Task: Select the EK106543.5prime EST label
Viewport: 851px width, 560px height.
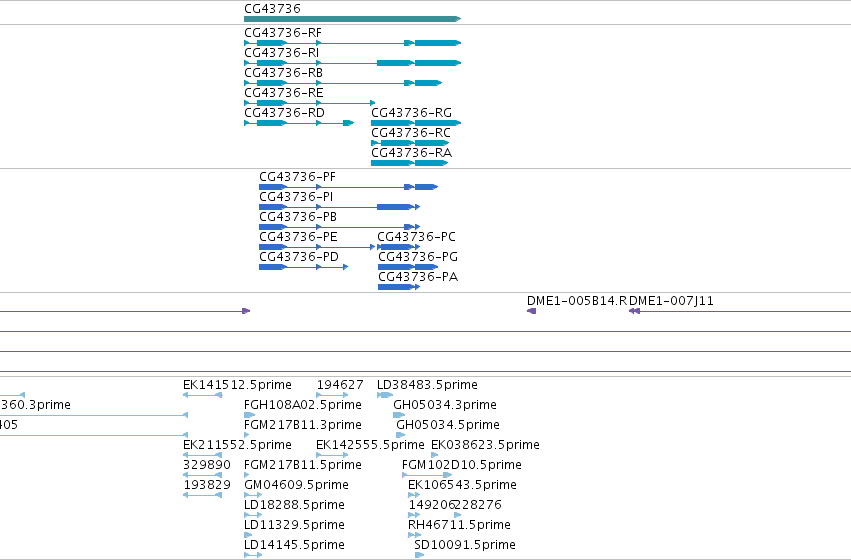Action: (462, 486)
